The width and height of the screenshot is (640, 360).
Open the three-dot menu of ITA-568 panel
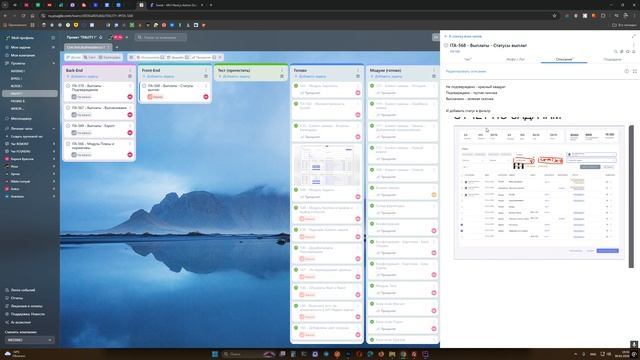tap(634, 45)
